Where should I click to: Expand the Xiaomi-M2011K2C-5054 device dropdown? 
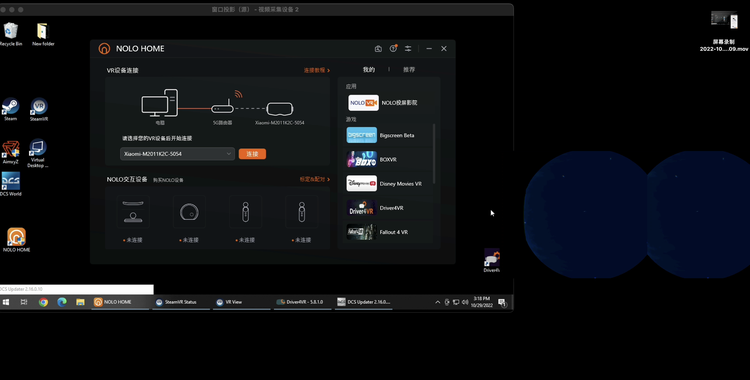point(177,154)
